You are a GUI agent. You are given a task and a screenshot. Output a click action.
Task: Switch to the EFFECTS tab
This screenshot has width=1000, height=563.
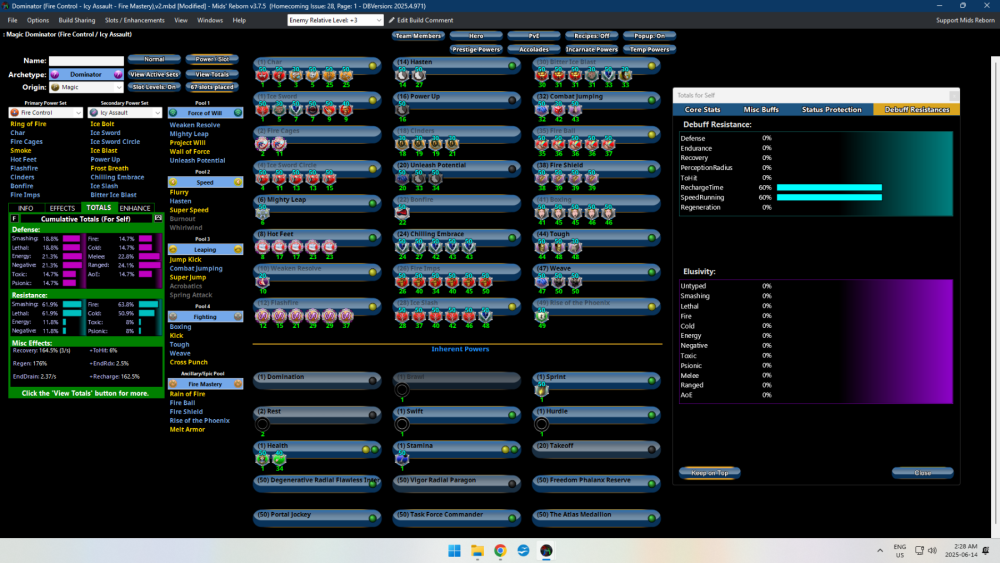pyautogui.click(x=62, y=208)
